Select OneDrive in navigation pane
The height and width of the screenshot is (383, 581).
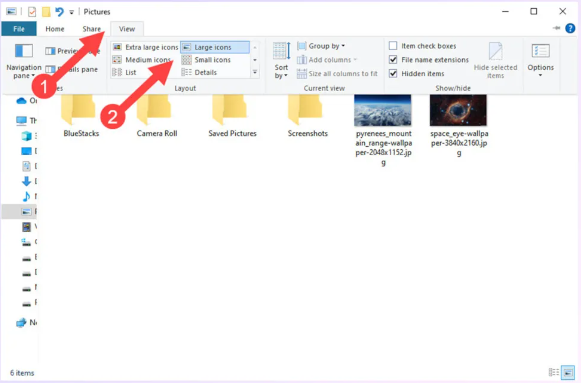(26, 100)
